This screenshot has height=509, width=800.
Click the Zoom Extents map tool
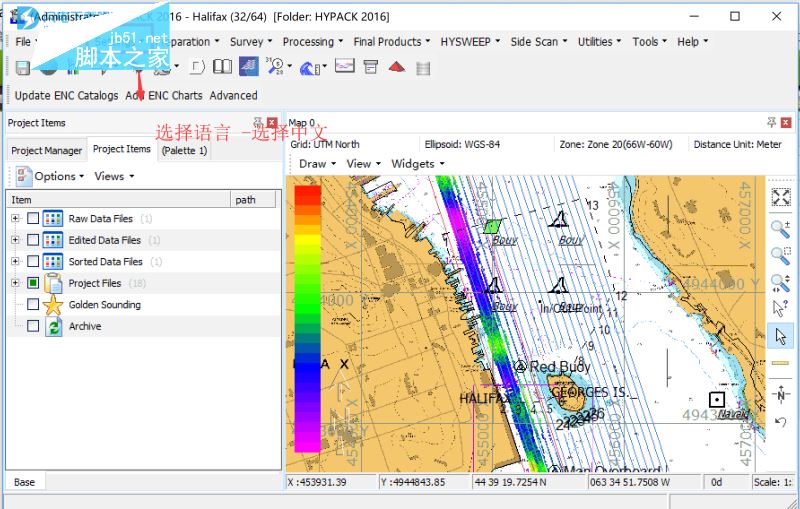781,197
